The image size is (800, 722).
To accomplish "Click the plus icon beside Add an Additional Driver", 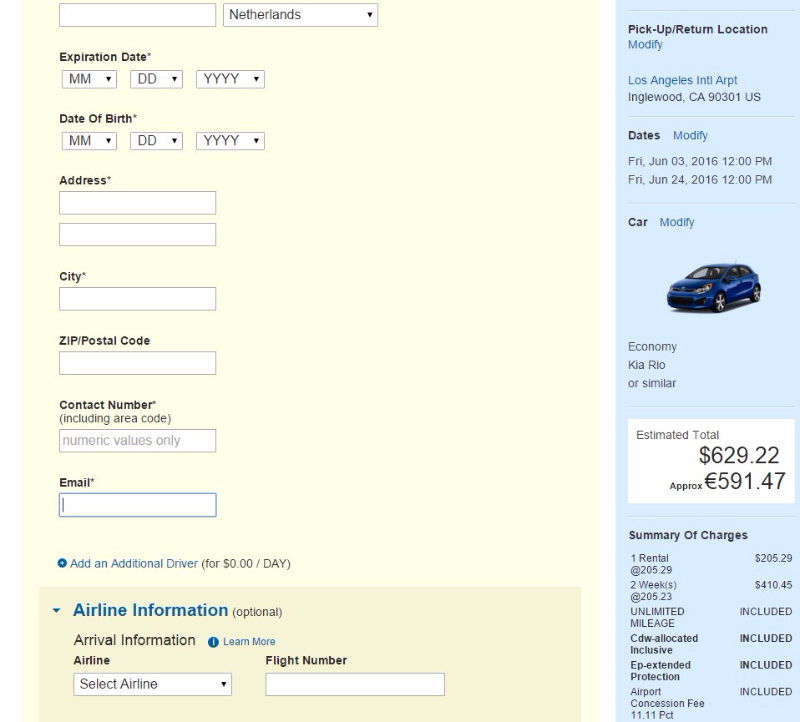I will coord(63,563).
